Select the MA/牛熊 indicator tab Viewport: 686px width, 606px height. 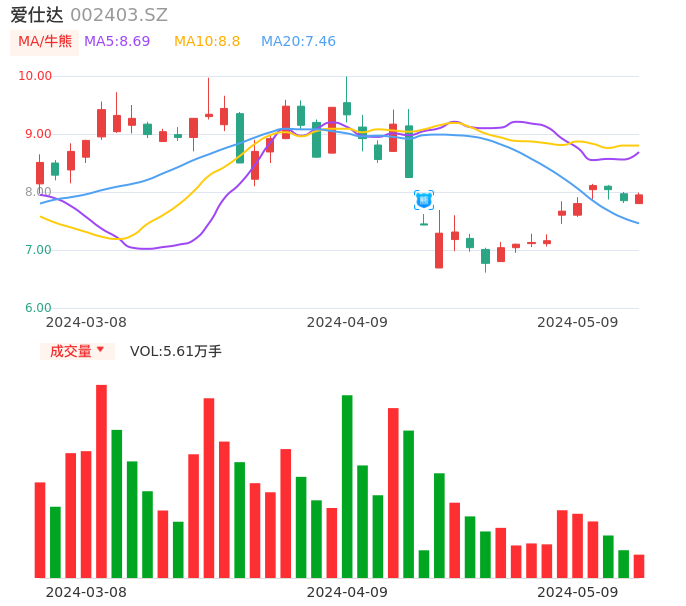click(45, 42)
